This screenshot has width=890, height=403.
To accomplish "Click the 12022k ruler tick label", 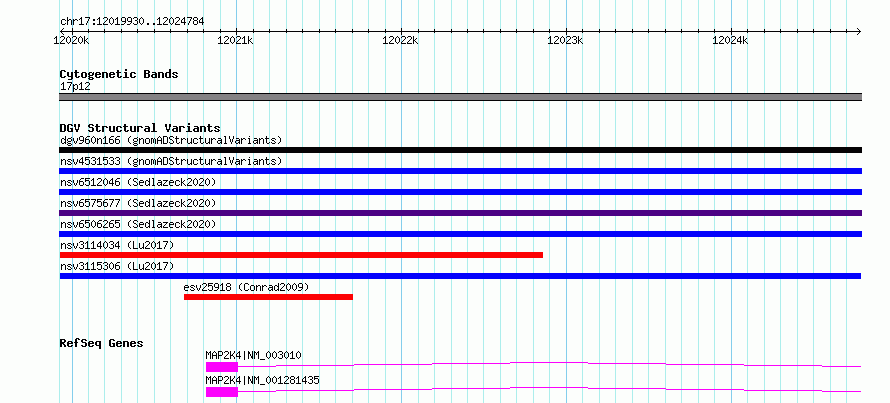I will pos(400,40).
